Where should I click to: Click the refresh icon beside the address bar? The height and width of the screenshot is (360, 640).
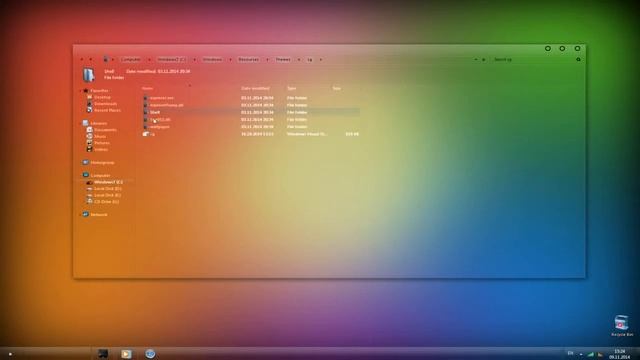point(484,60)
